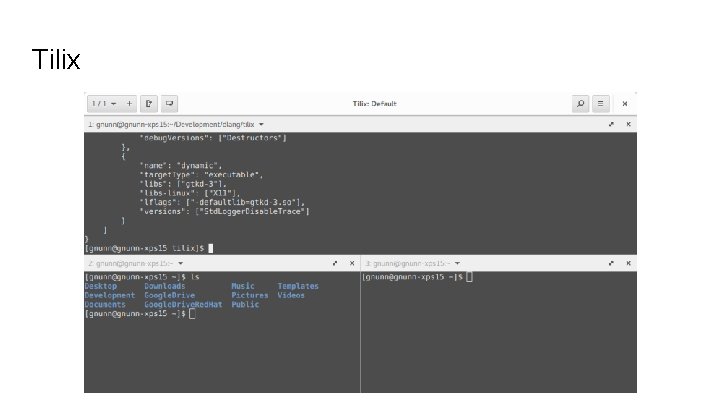This screenshot has height=405, width=720.
Task: Click the "targetType": "executable" line
Action: (201, 174)
